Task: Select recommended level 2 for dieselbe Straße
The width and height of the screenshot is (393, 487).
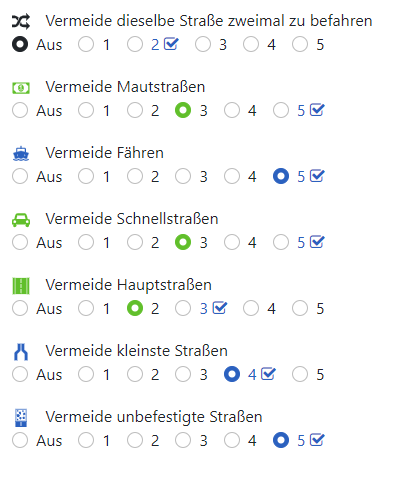Action: coord(135,44)
